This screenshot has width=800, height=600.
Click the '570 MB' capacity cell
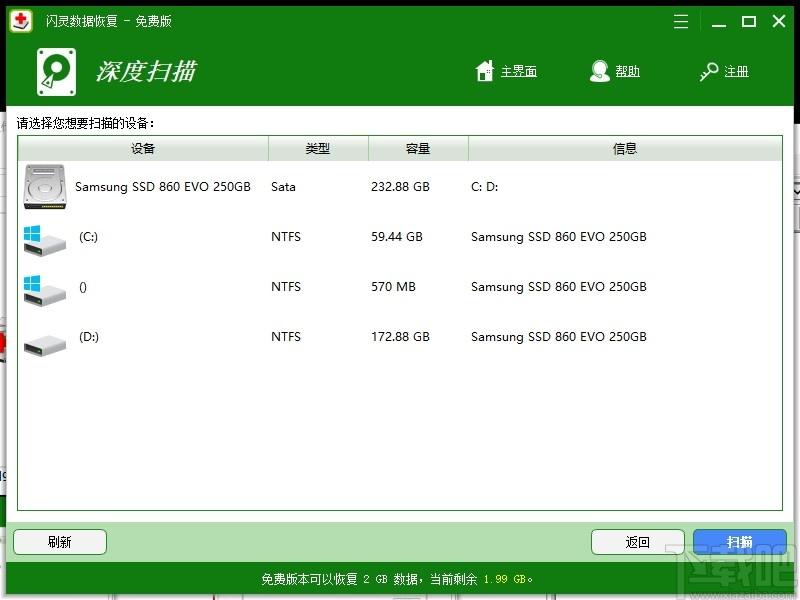tap(393, 287)
